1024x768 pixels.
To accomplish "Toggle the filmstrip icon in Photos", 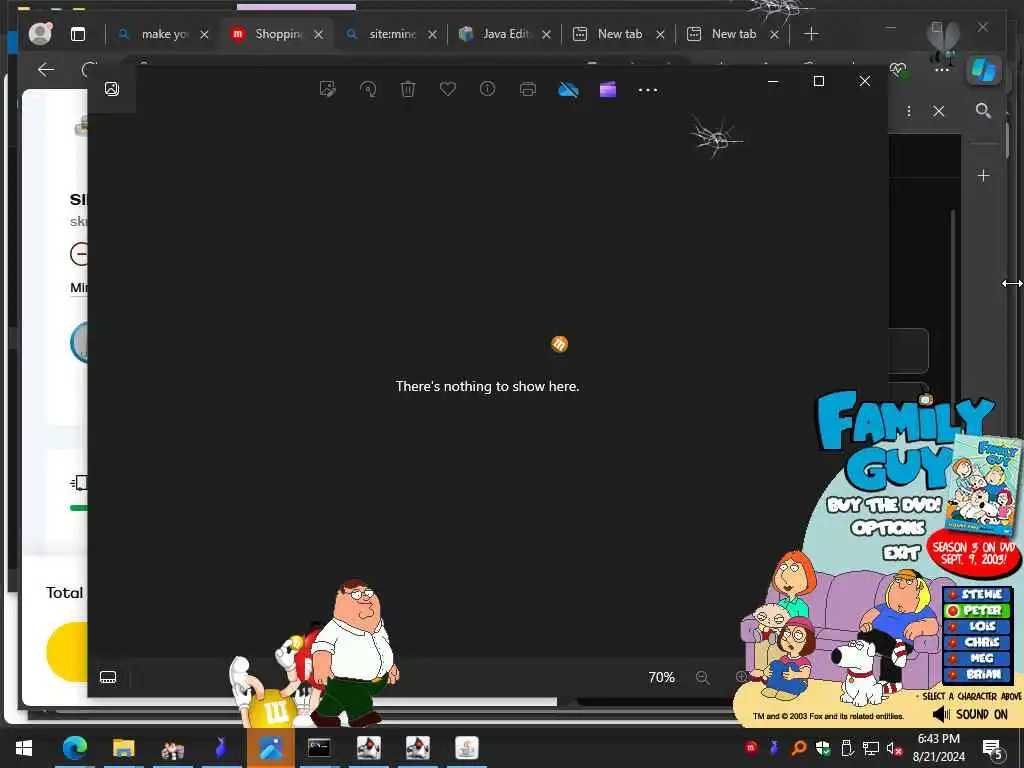I will [x=108, y=677].
